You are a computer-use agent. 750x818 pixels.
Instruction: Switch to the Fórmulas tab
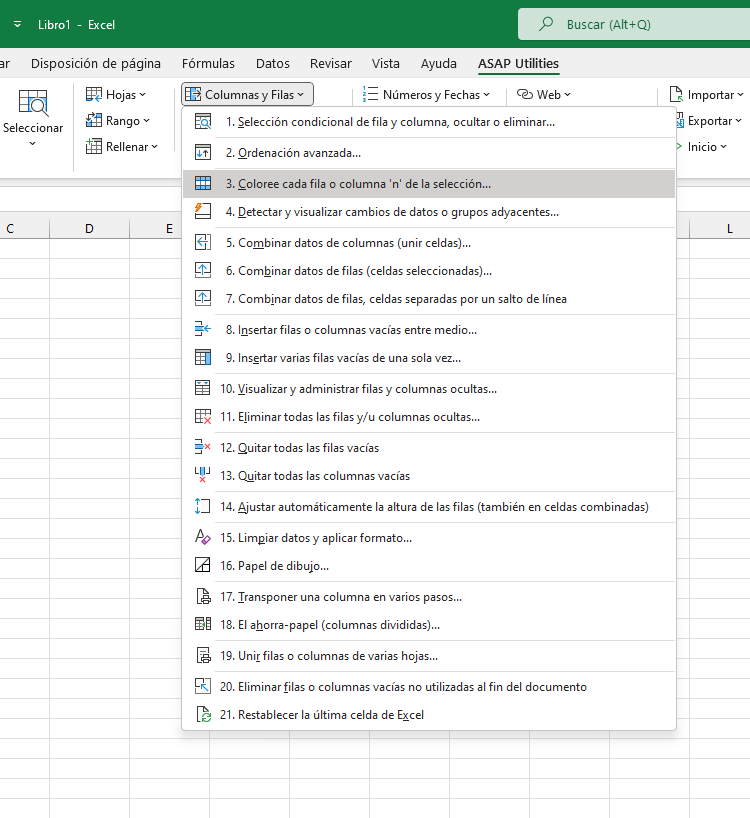point(208,64)
